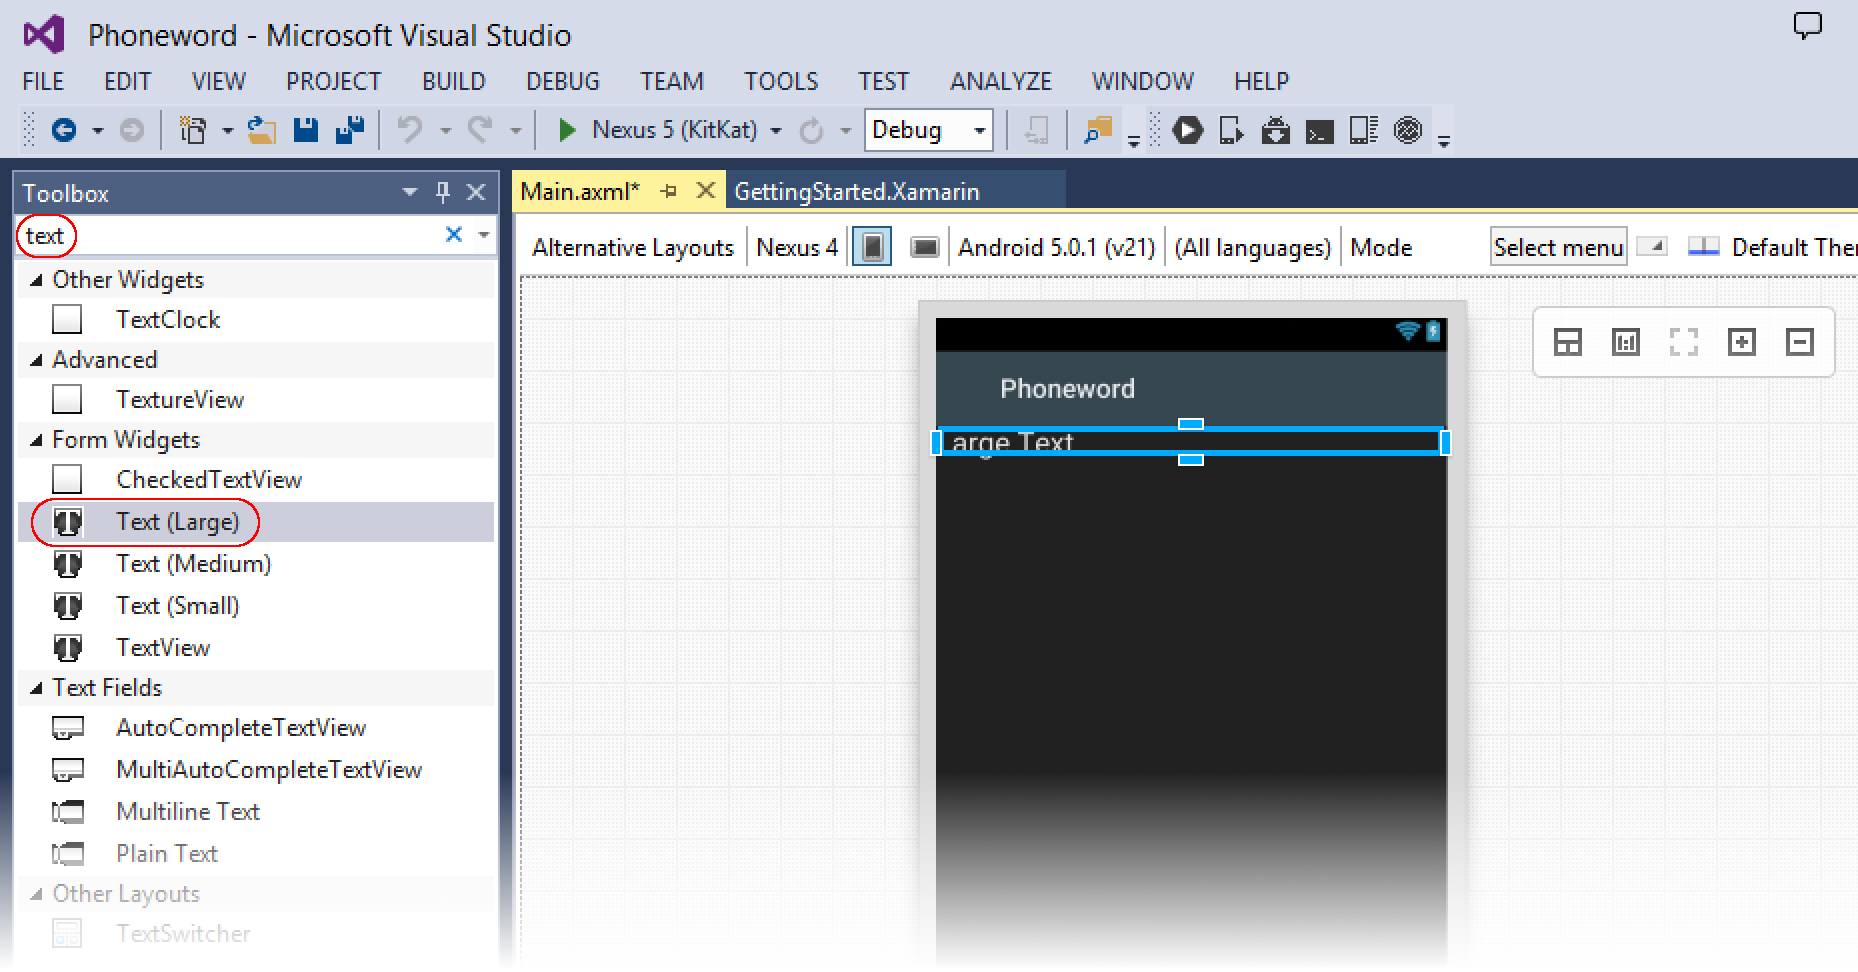The width and height of the screenshot is (1858, 972).
Task: Switch to the GettingStarted.Xamarin tab
Action: [856, 191]
